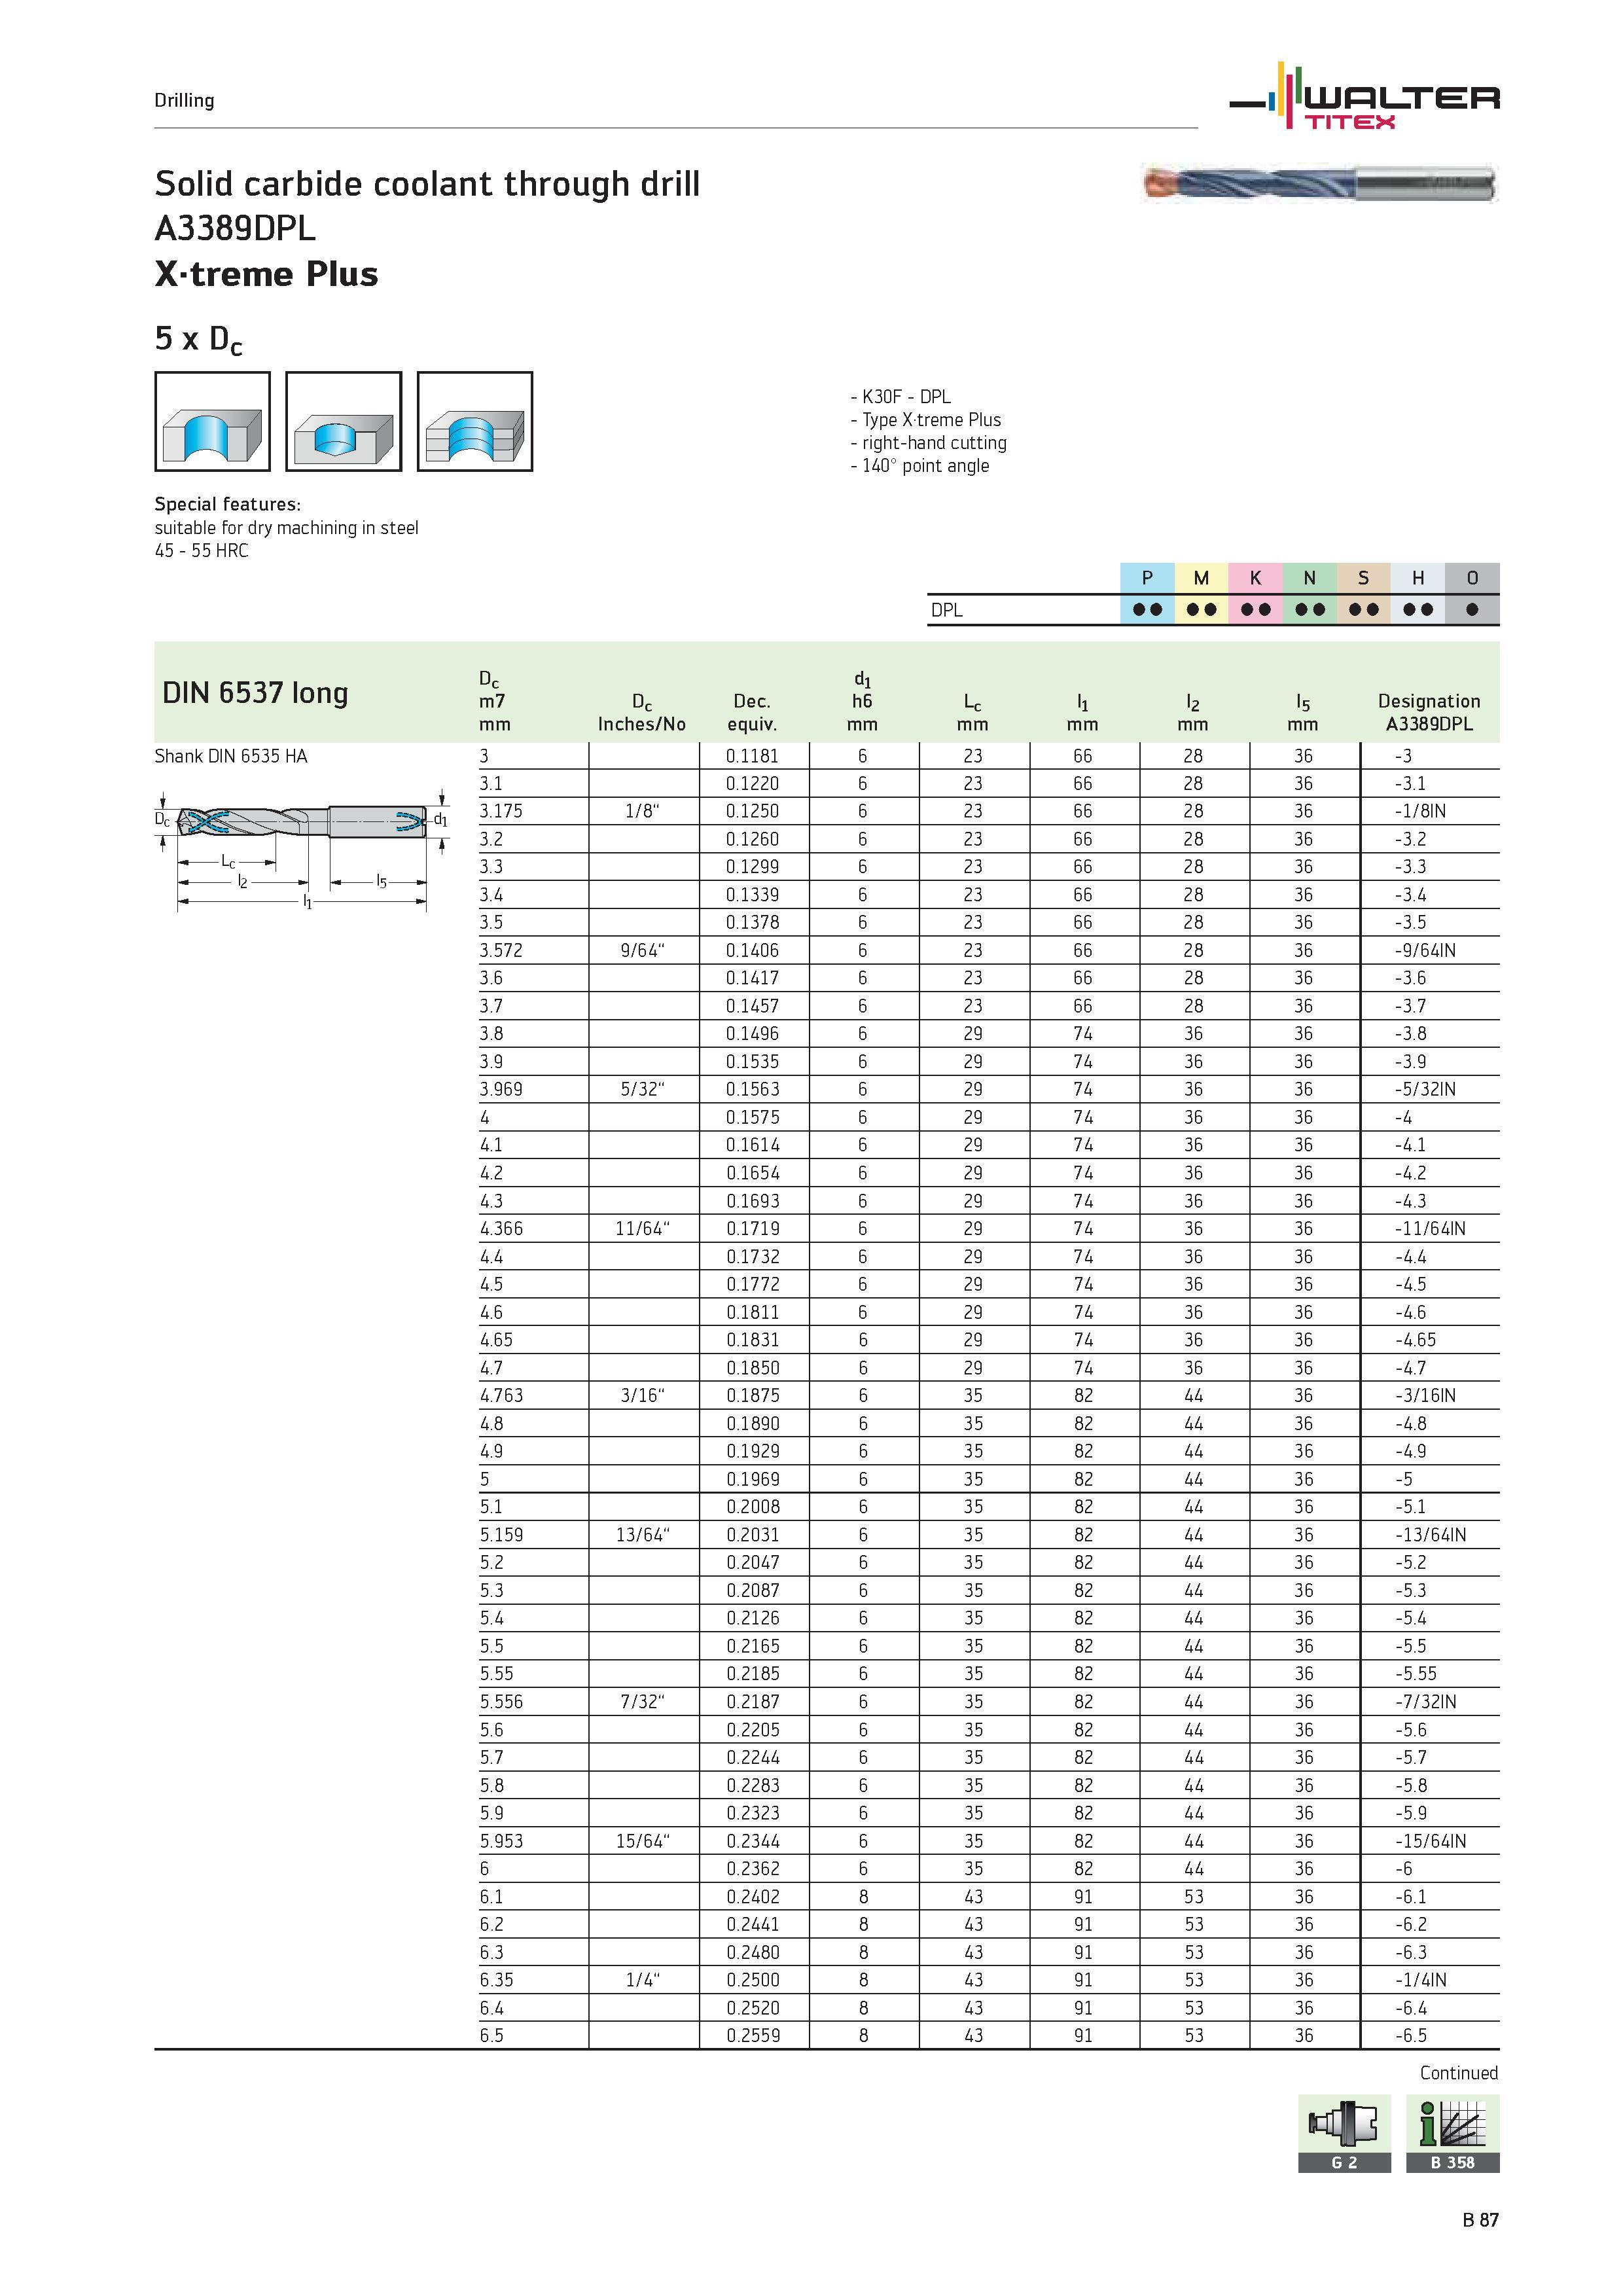
Task: Click the 'Solid carbide coolant through drill' title
Action: [427, 184]
